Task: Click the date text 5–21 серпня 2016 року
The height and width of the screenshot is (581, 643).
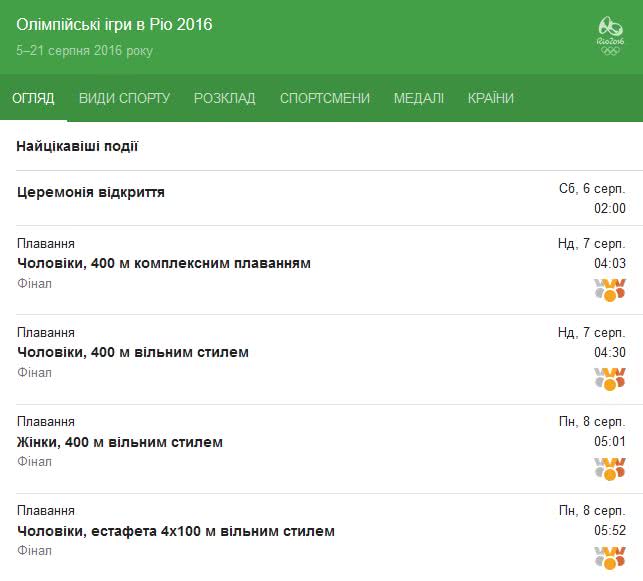Action: (84, 50)
